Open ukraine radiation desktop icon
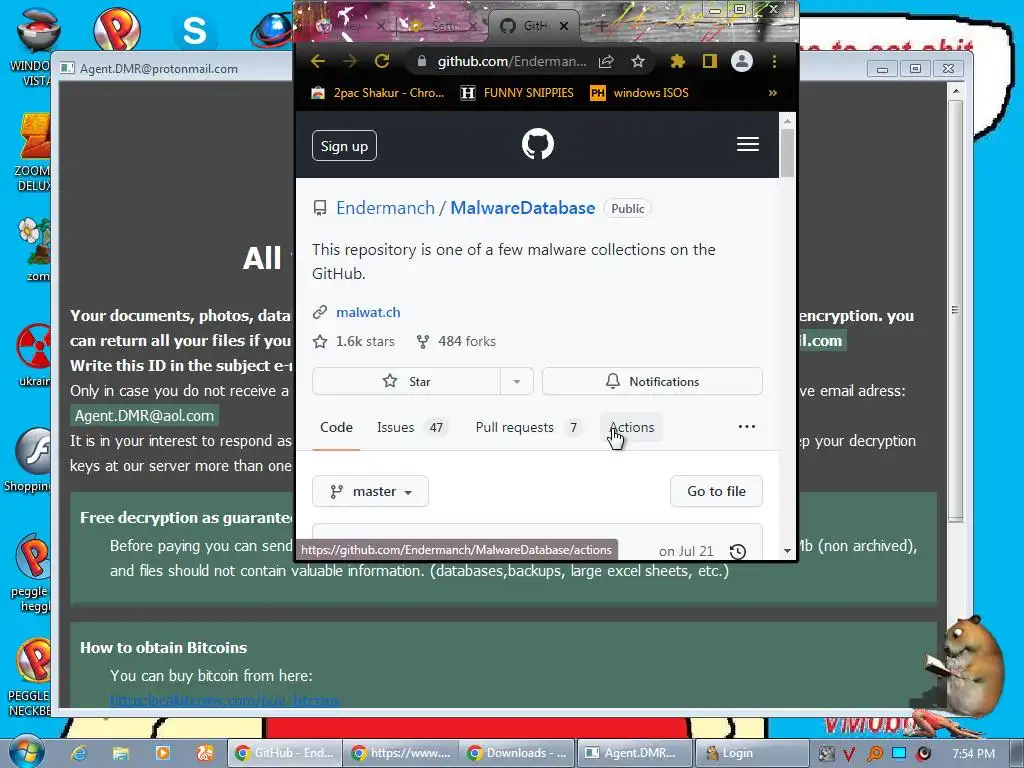 [x=34, y=355]
